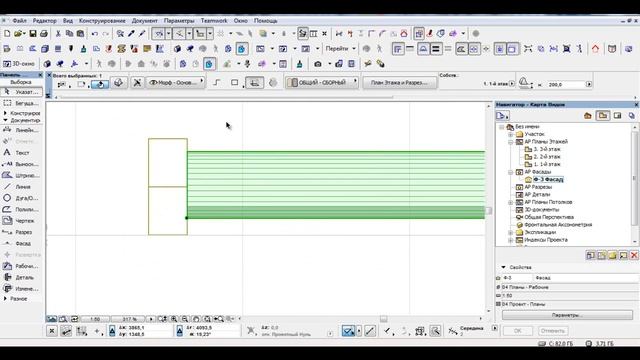Pick up parameters with the eyedropper icon

tap(131, 34)
